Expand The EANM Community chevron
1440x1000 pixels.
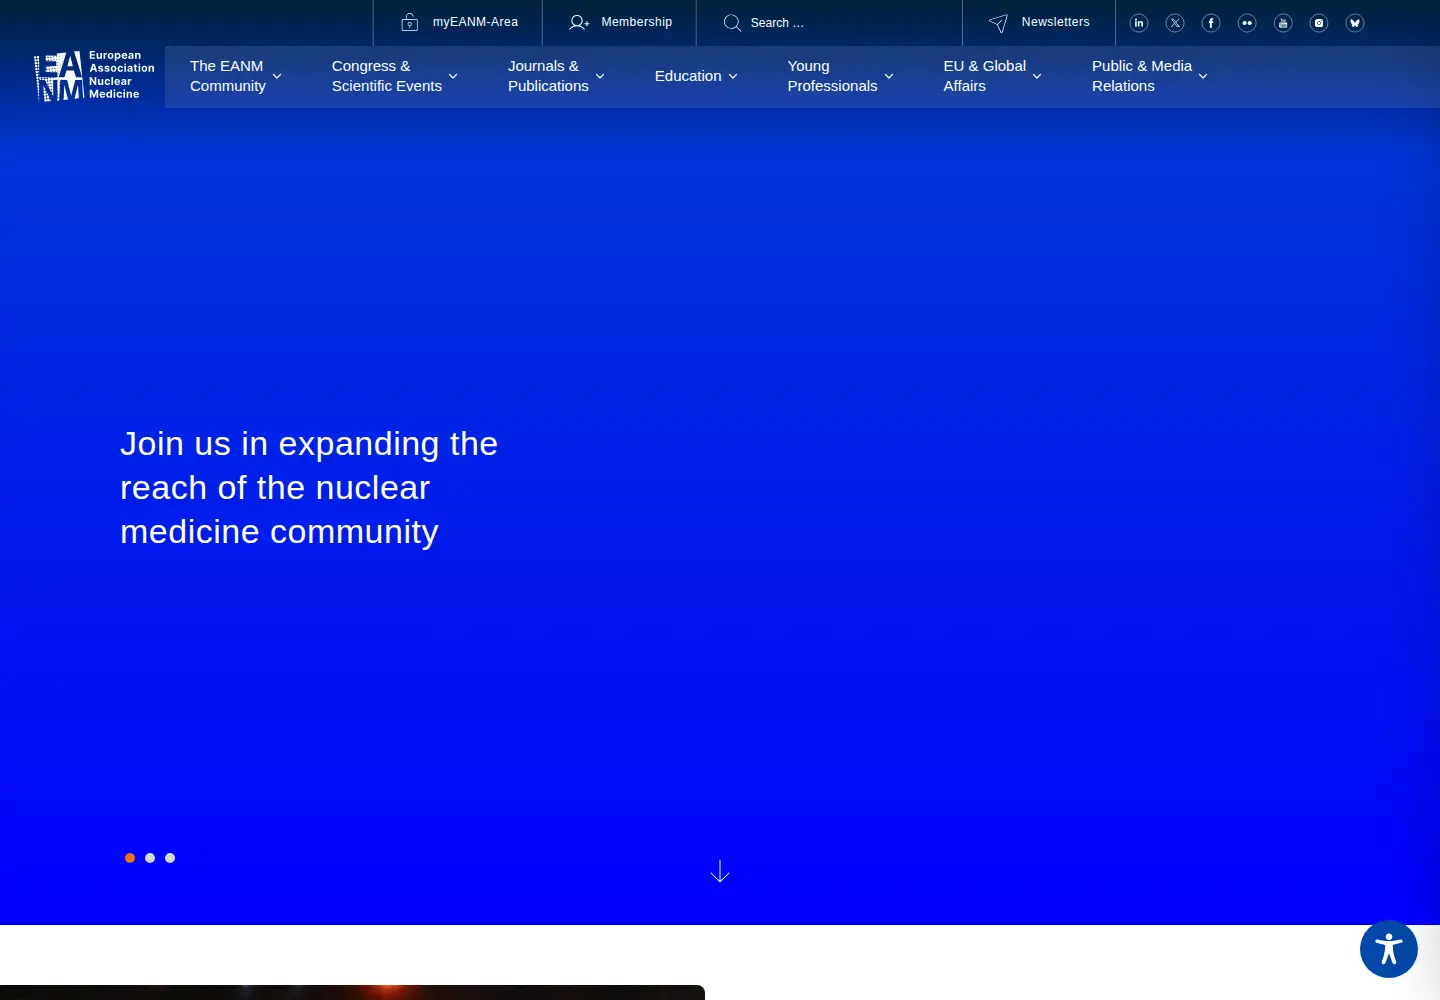coord(277,76)
